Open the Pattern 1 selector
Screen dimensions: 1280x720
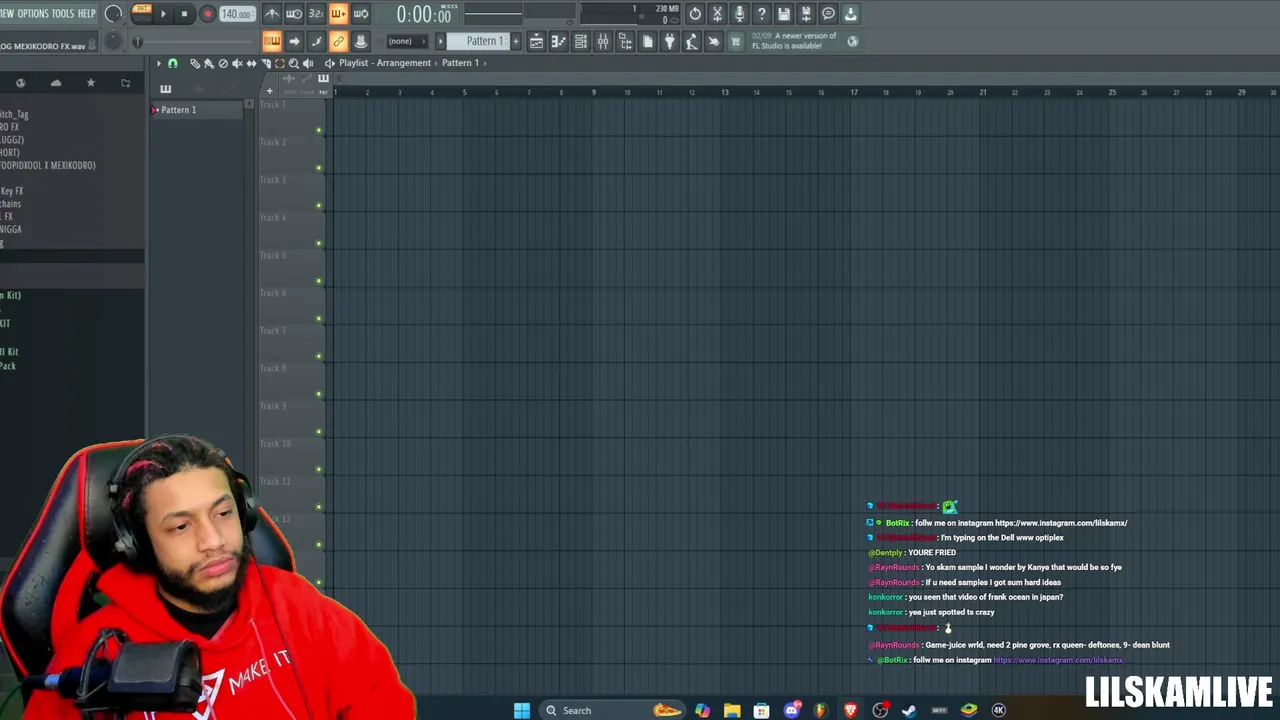tap(477, 41)
